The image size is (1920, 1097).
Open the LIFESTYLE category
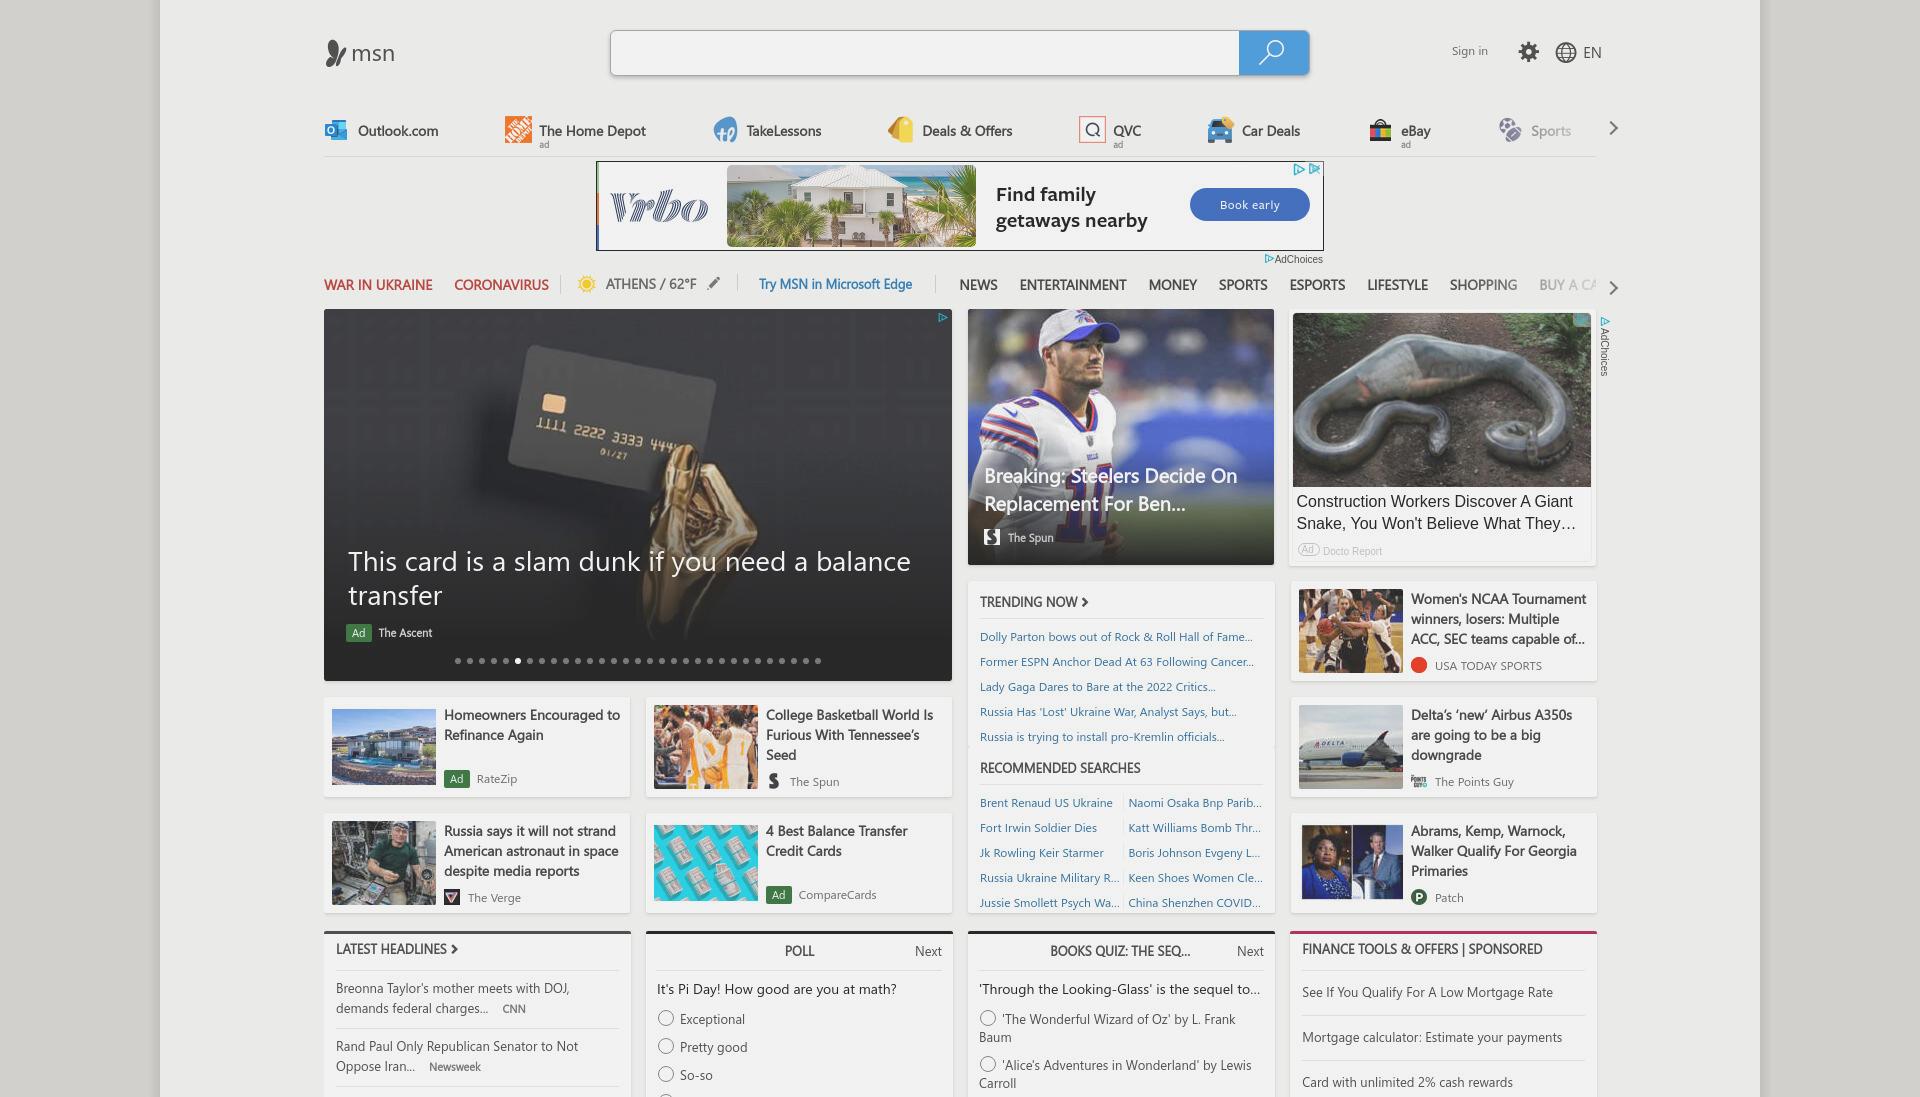point(1397,285)
